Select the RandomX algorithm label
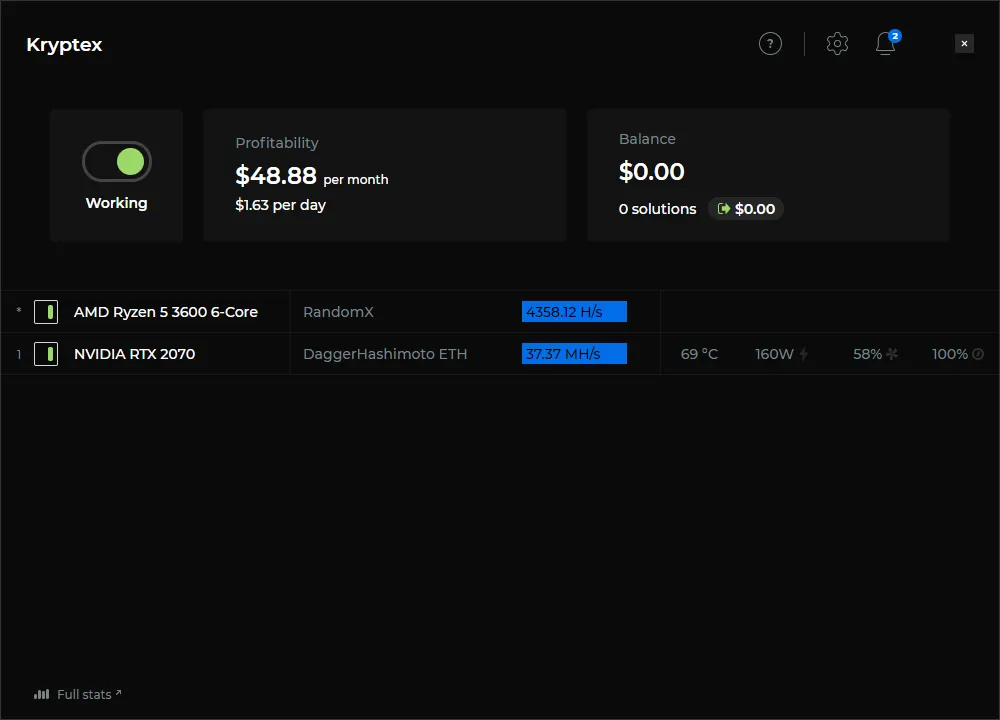 pyautogui.click(x=339, y=311)
